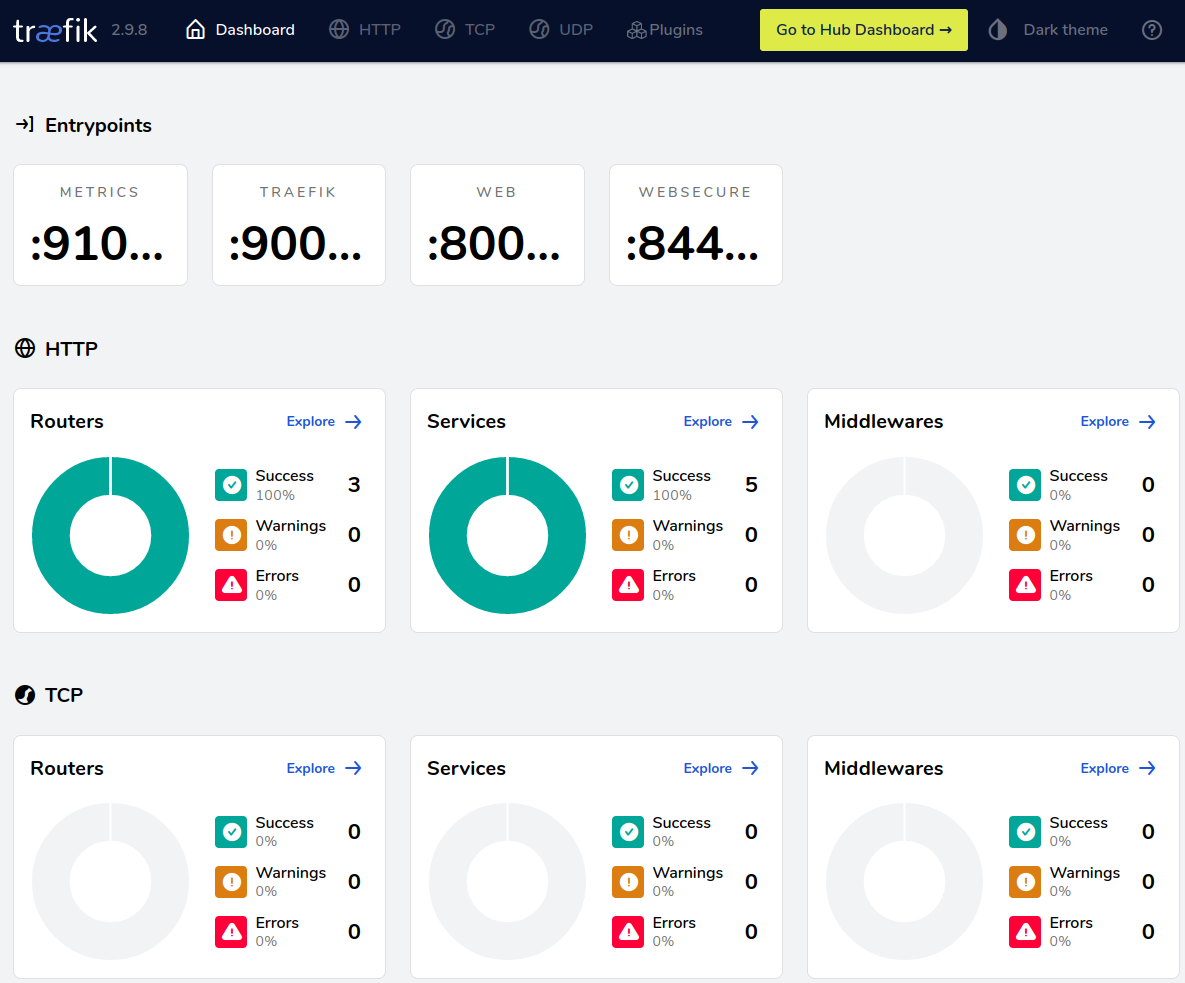The image size is (1185, 983).
Task: Explore TCP Services
Action: coord(721,768)
